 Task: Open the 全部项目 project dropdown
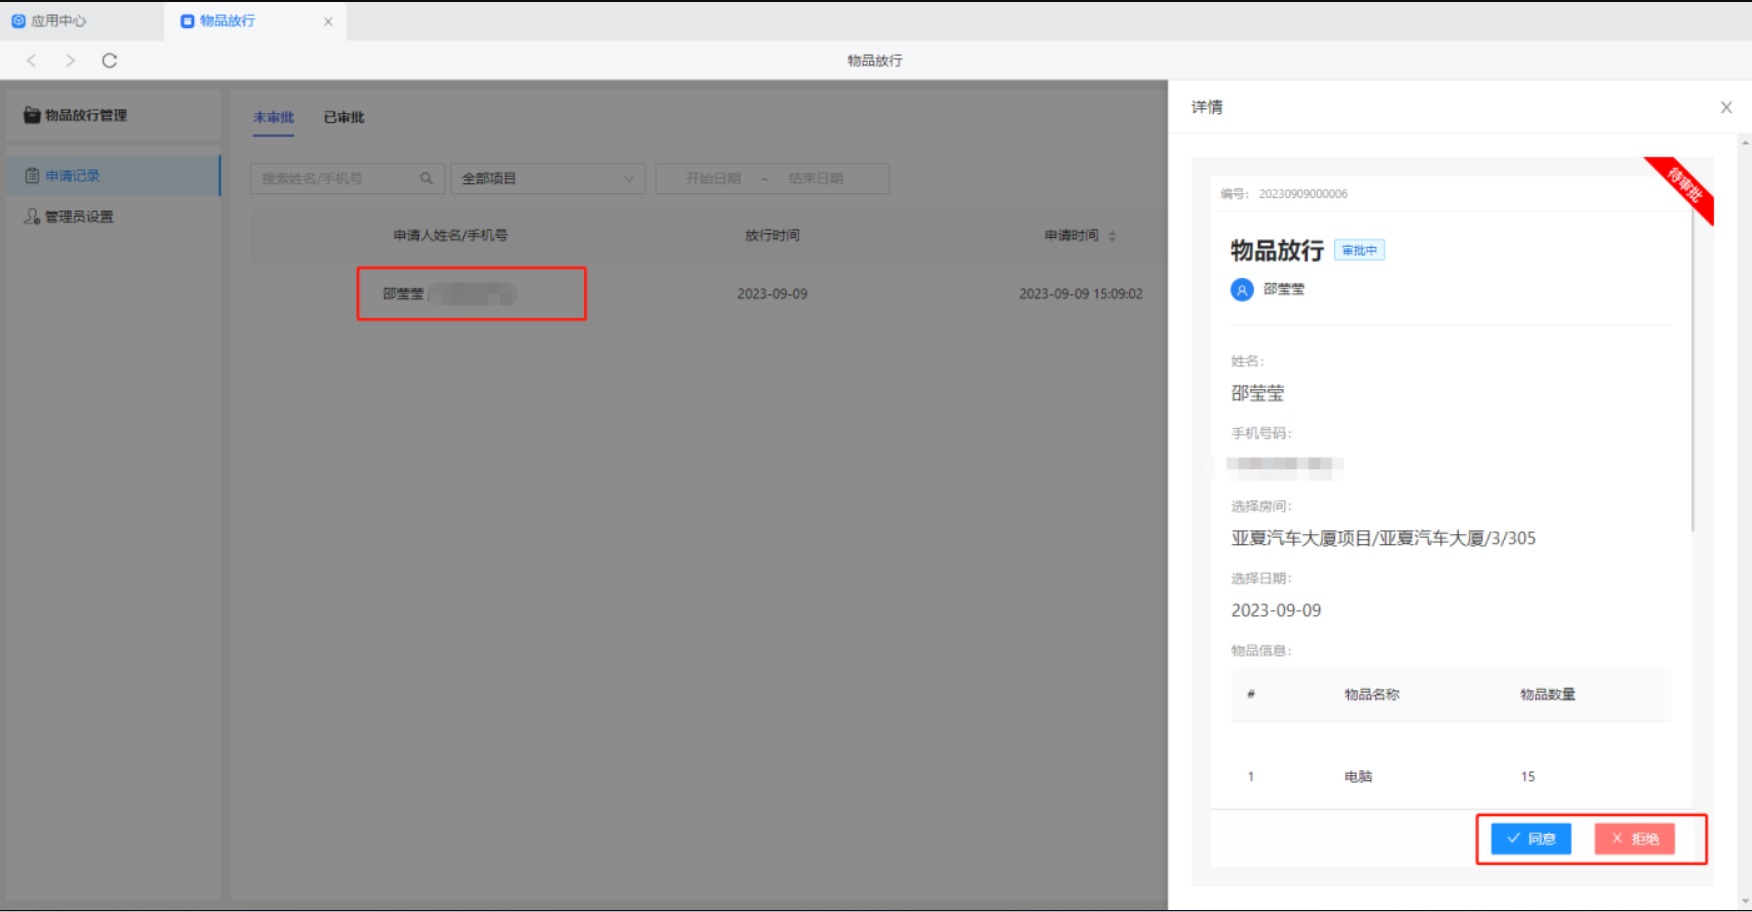547,179
